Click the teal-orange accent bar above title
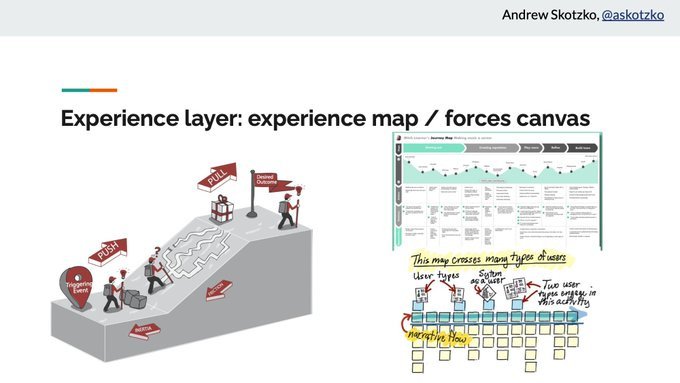 89,90
